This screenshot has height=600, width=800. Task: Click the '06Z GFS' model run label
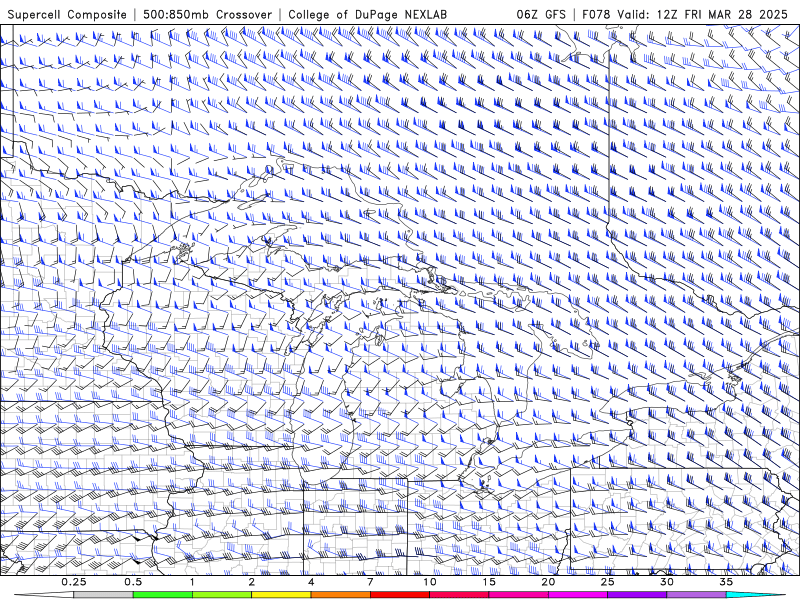(x=541, y=14)
